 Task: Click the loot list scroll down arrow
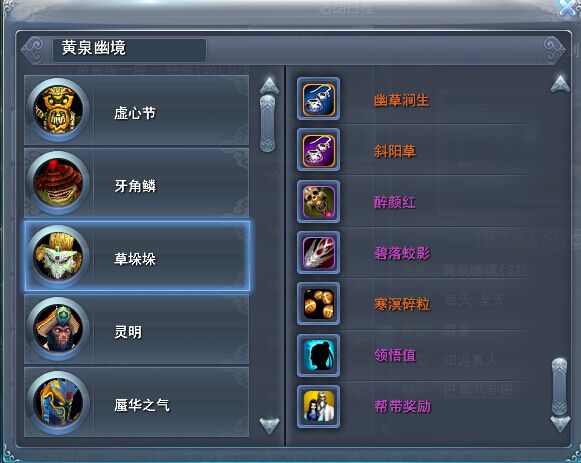point(560,424)
